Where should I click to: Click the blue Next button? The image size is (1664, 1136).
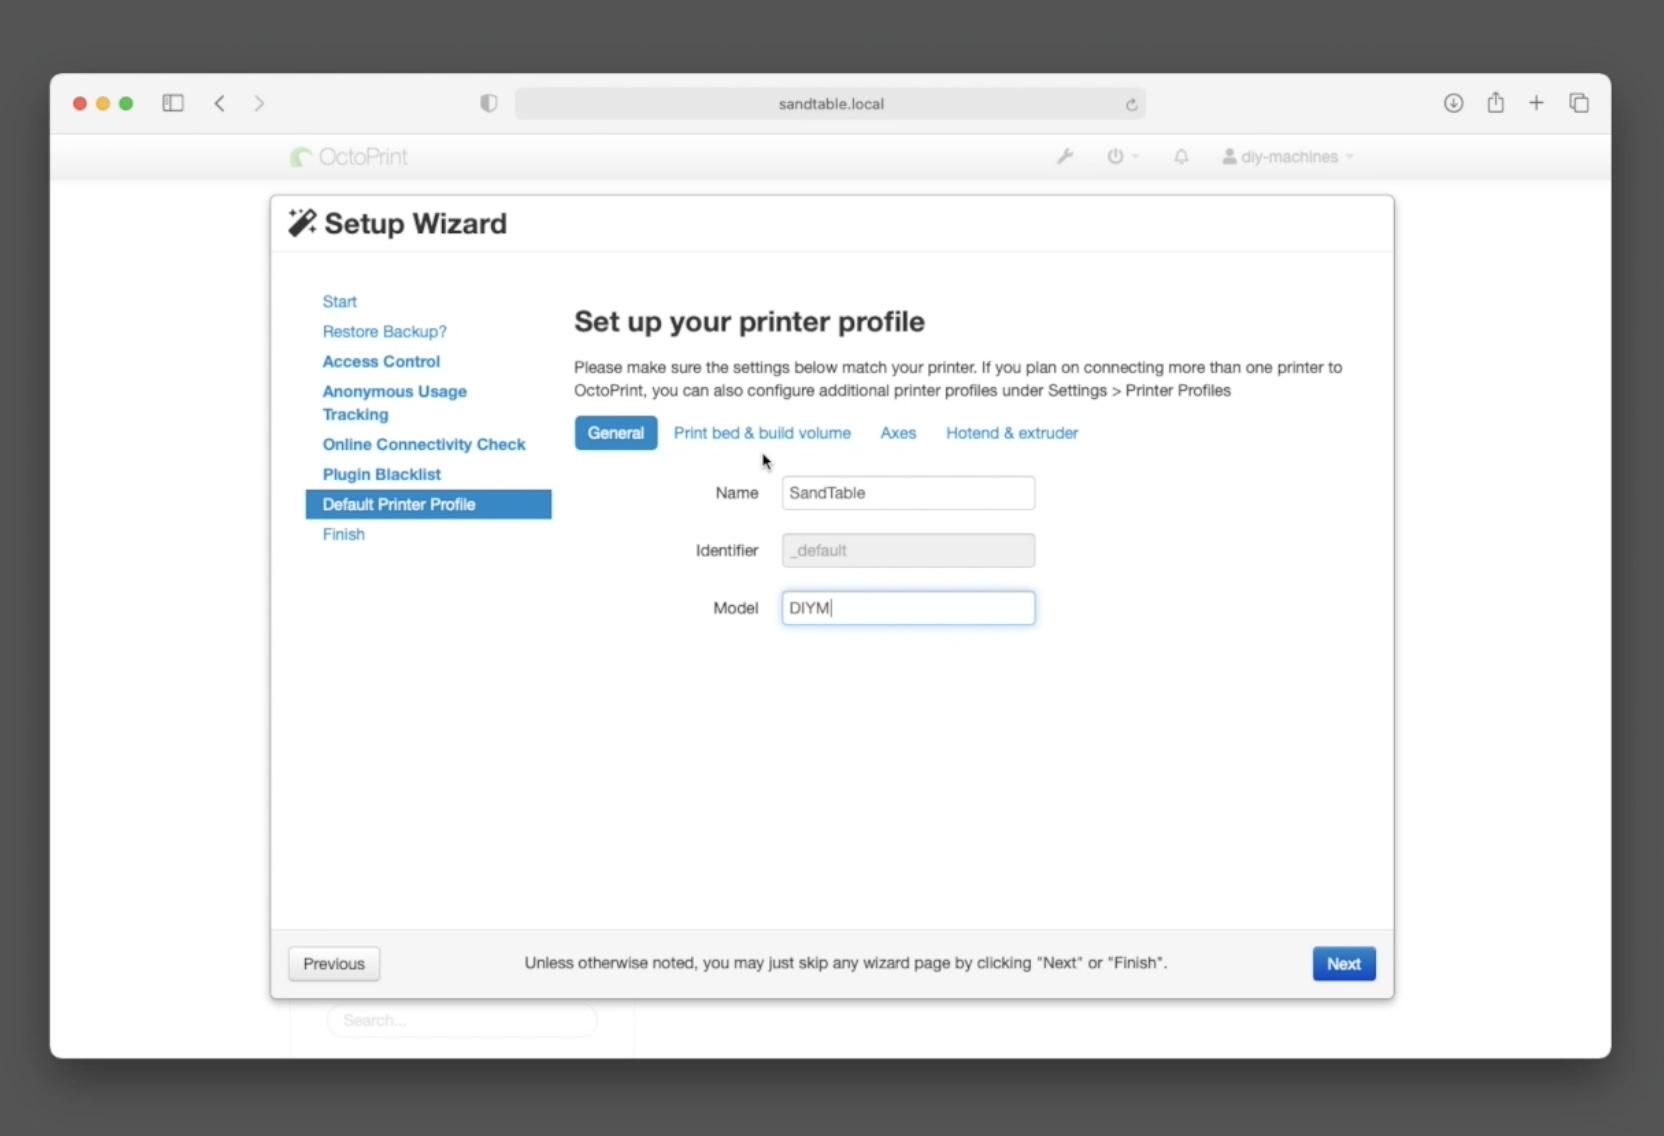click(1344, 964)
